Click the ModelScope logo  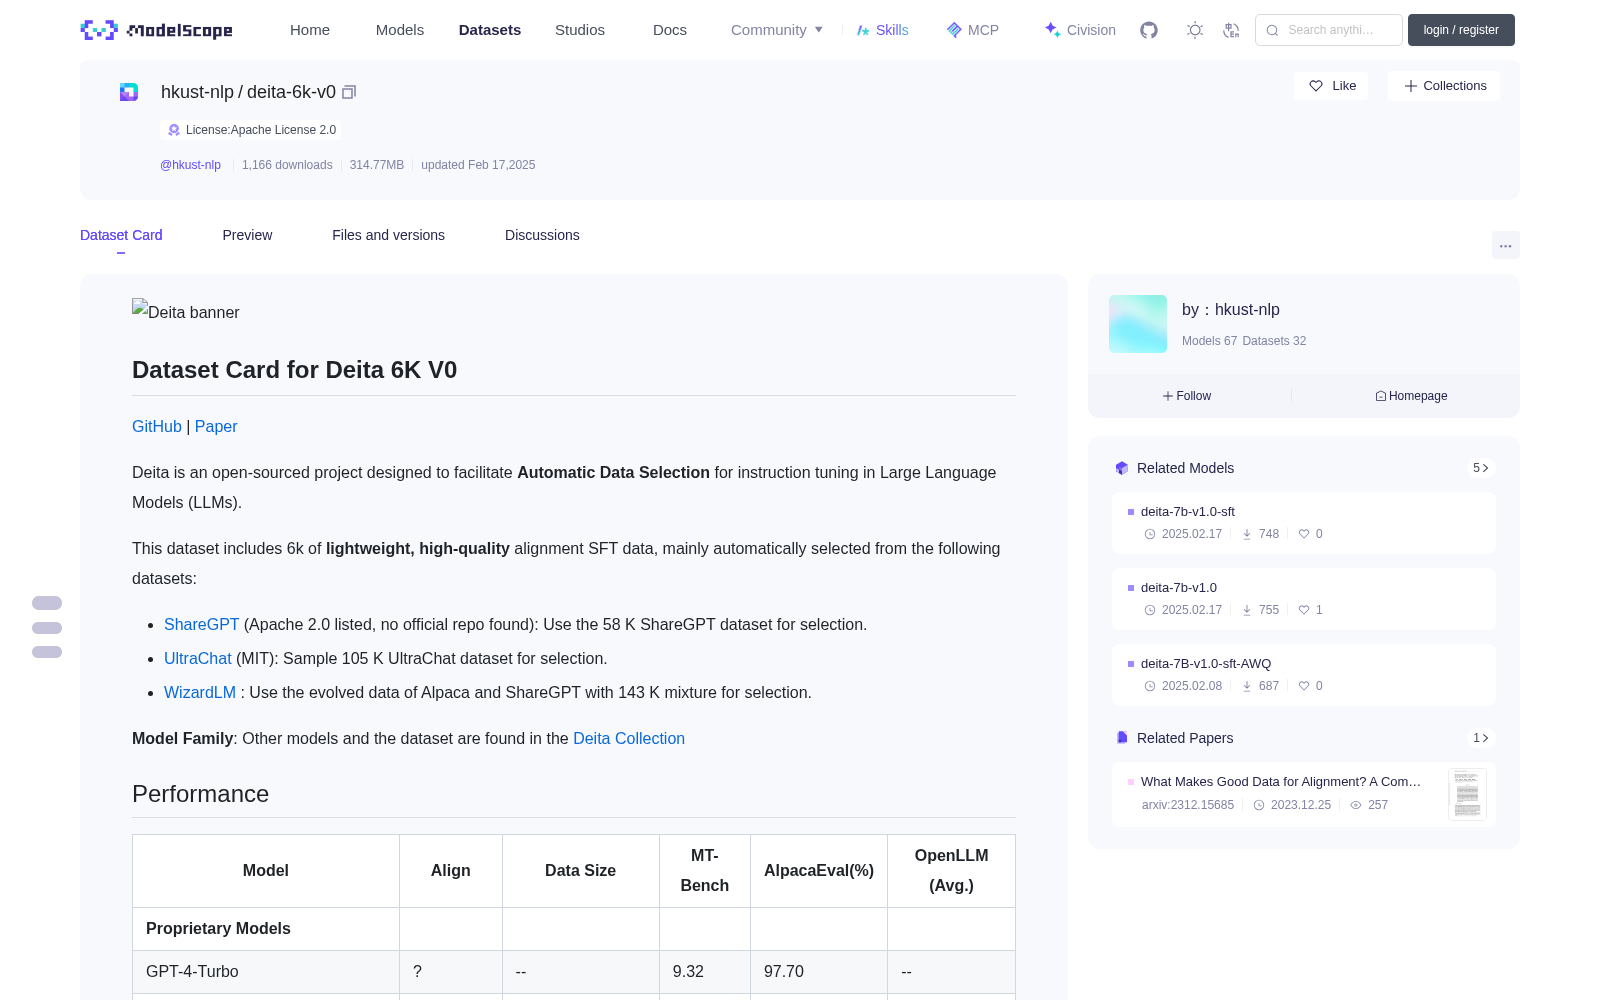(157, 30)
